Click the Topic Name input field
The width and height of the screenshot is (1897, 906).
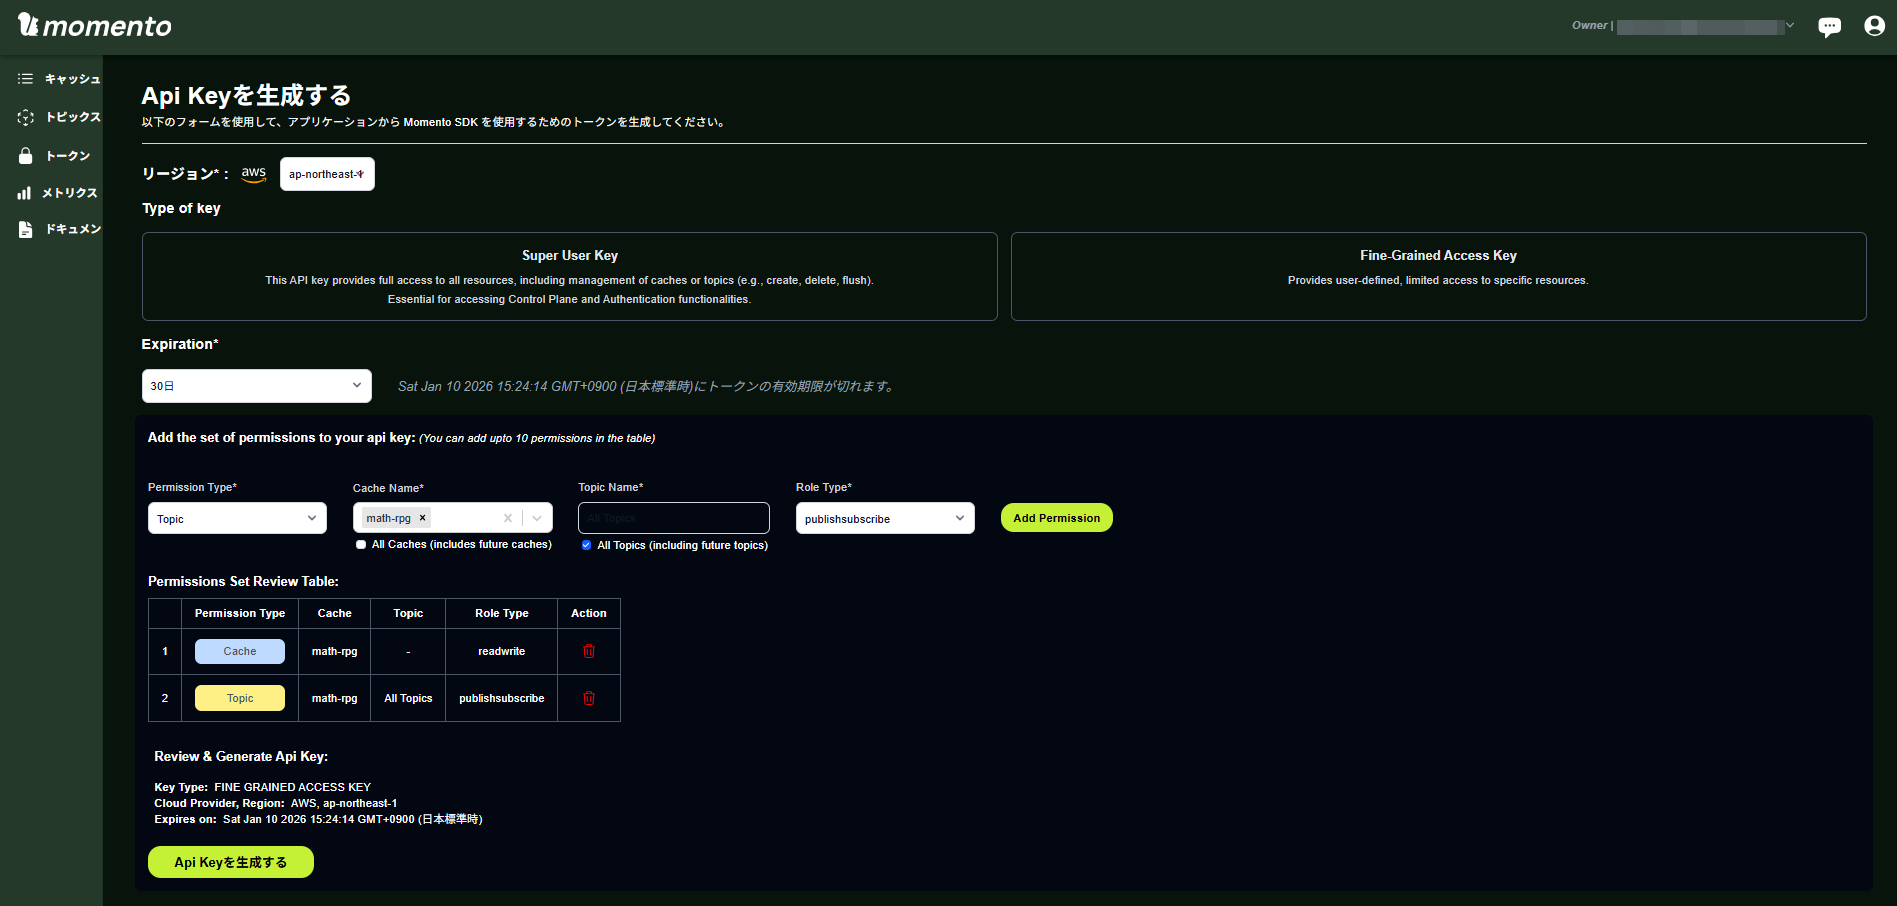tap(673, 518)
